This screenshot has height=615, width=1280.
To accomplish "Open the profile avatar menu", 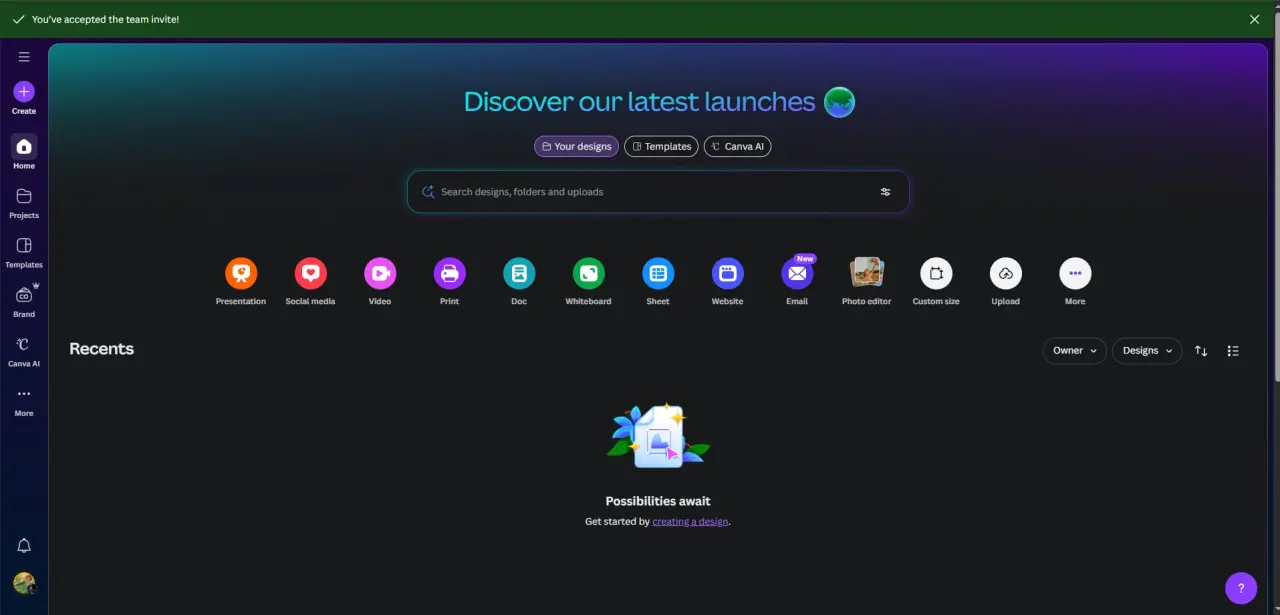I will point(24,583).
